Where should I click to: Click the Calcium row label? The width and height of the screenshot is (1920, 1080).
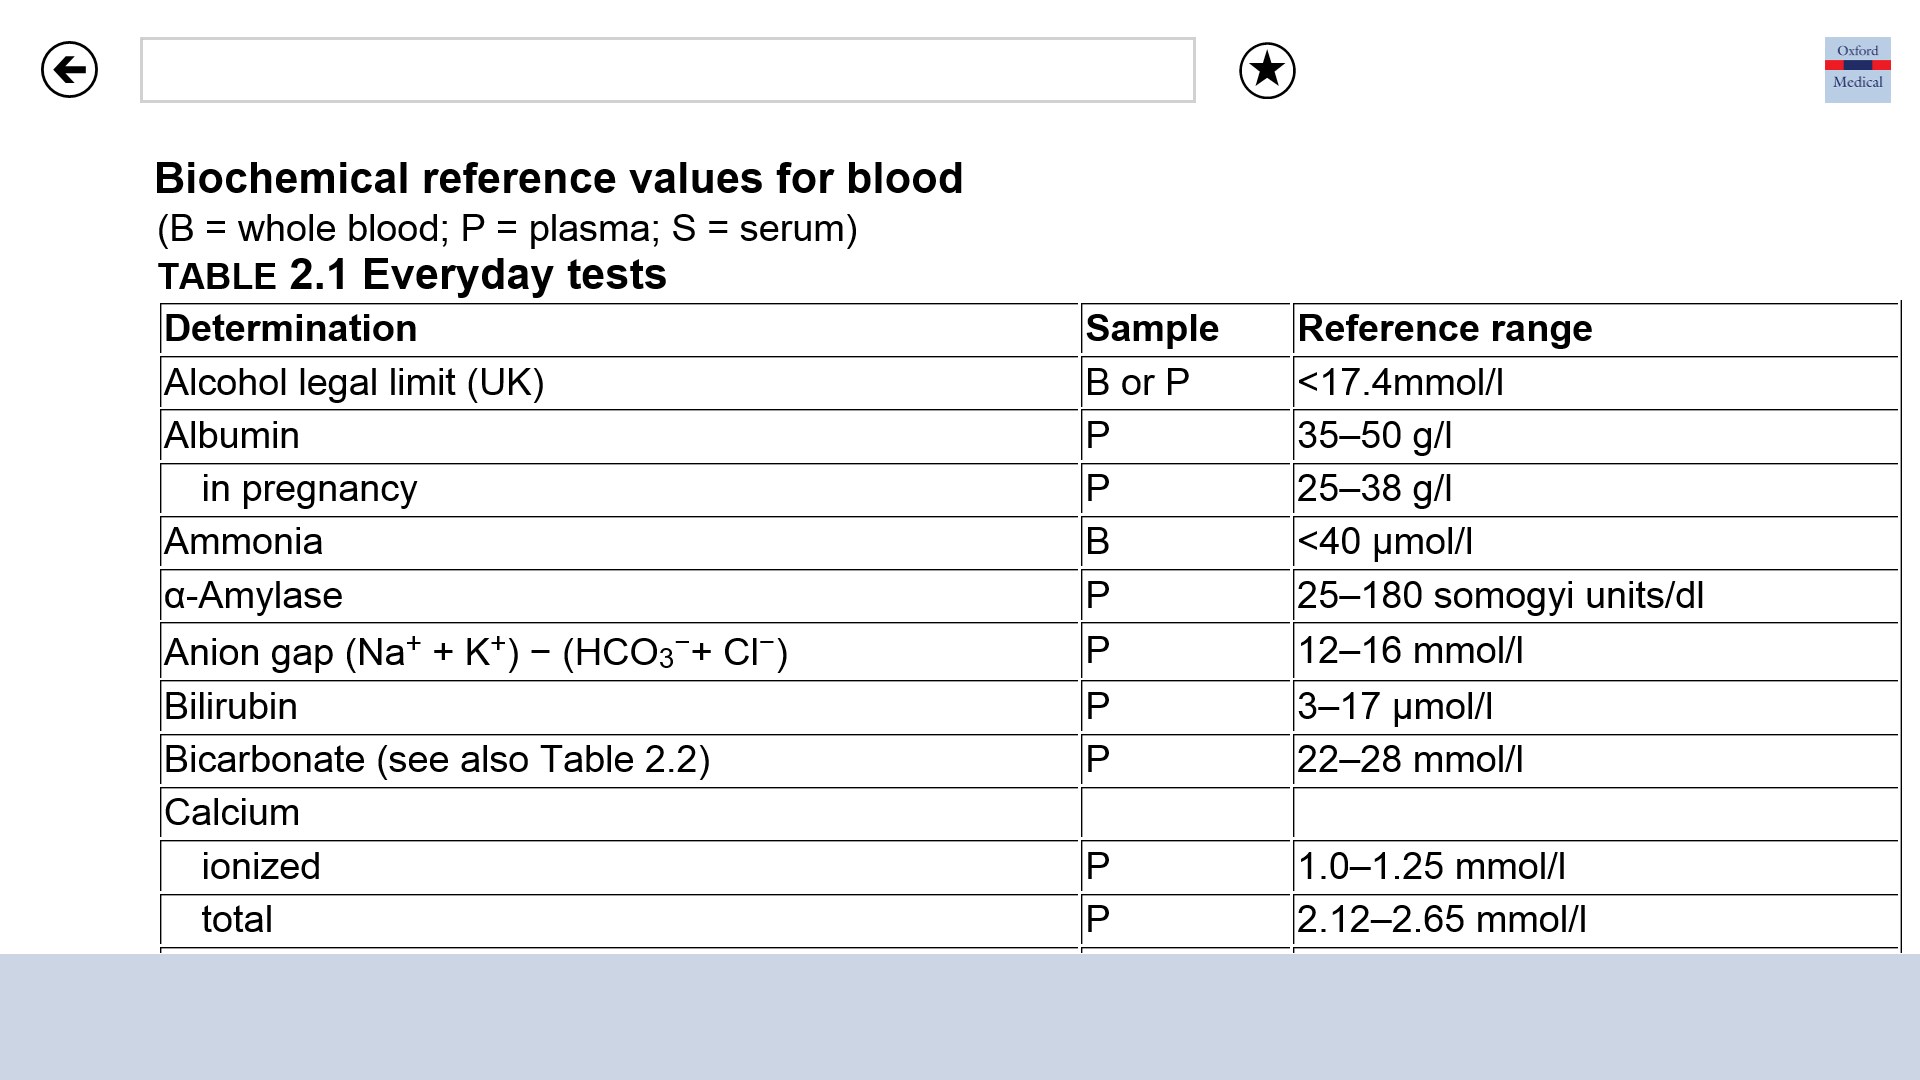[232, 813]
